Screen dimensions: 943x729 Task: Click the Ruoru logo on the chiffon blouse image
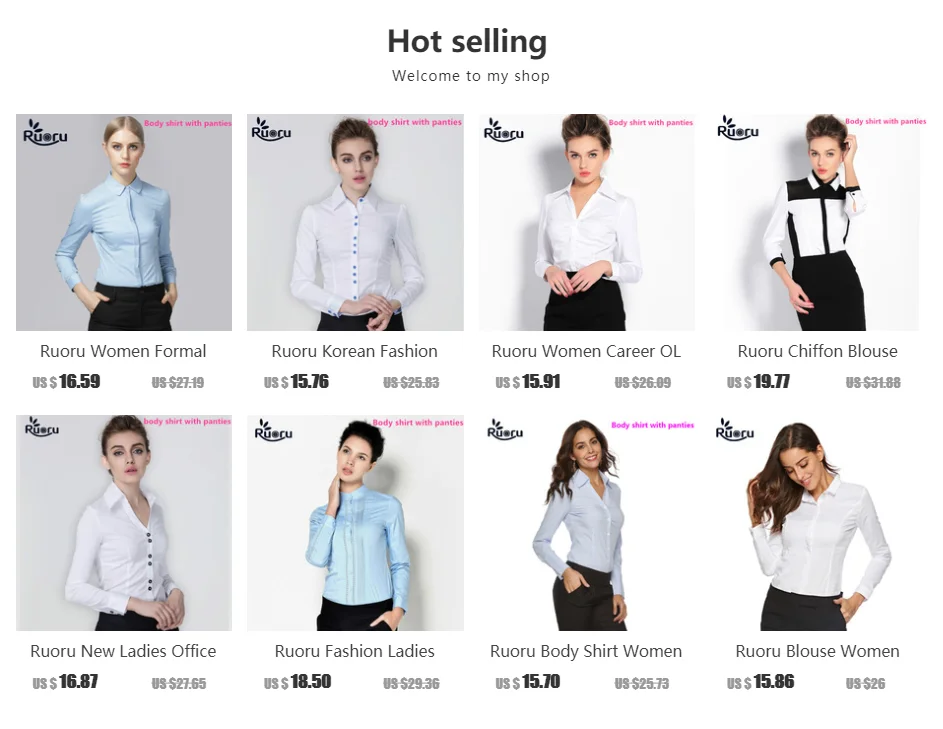pos(738,128)
